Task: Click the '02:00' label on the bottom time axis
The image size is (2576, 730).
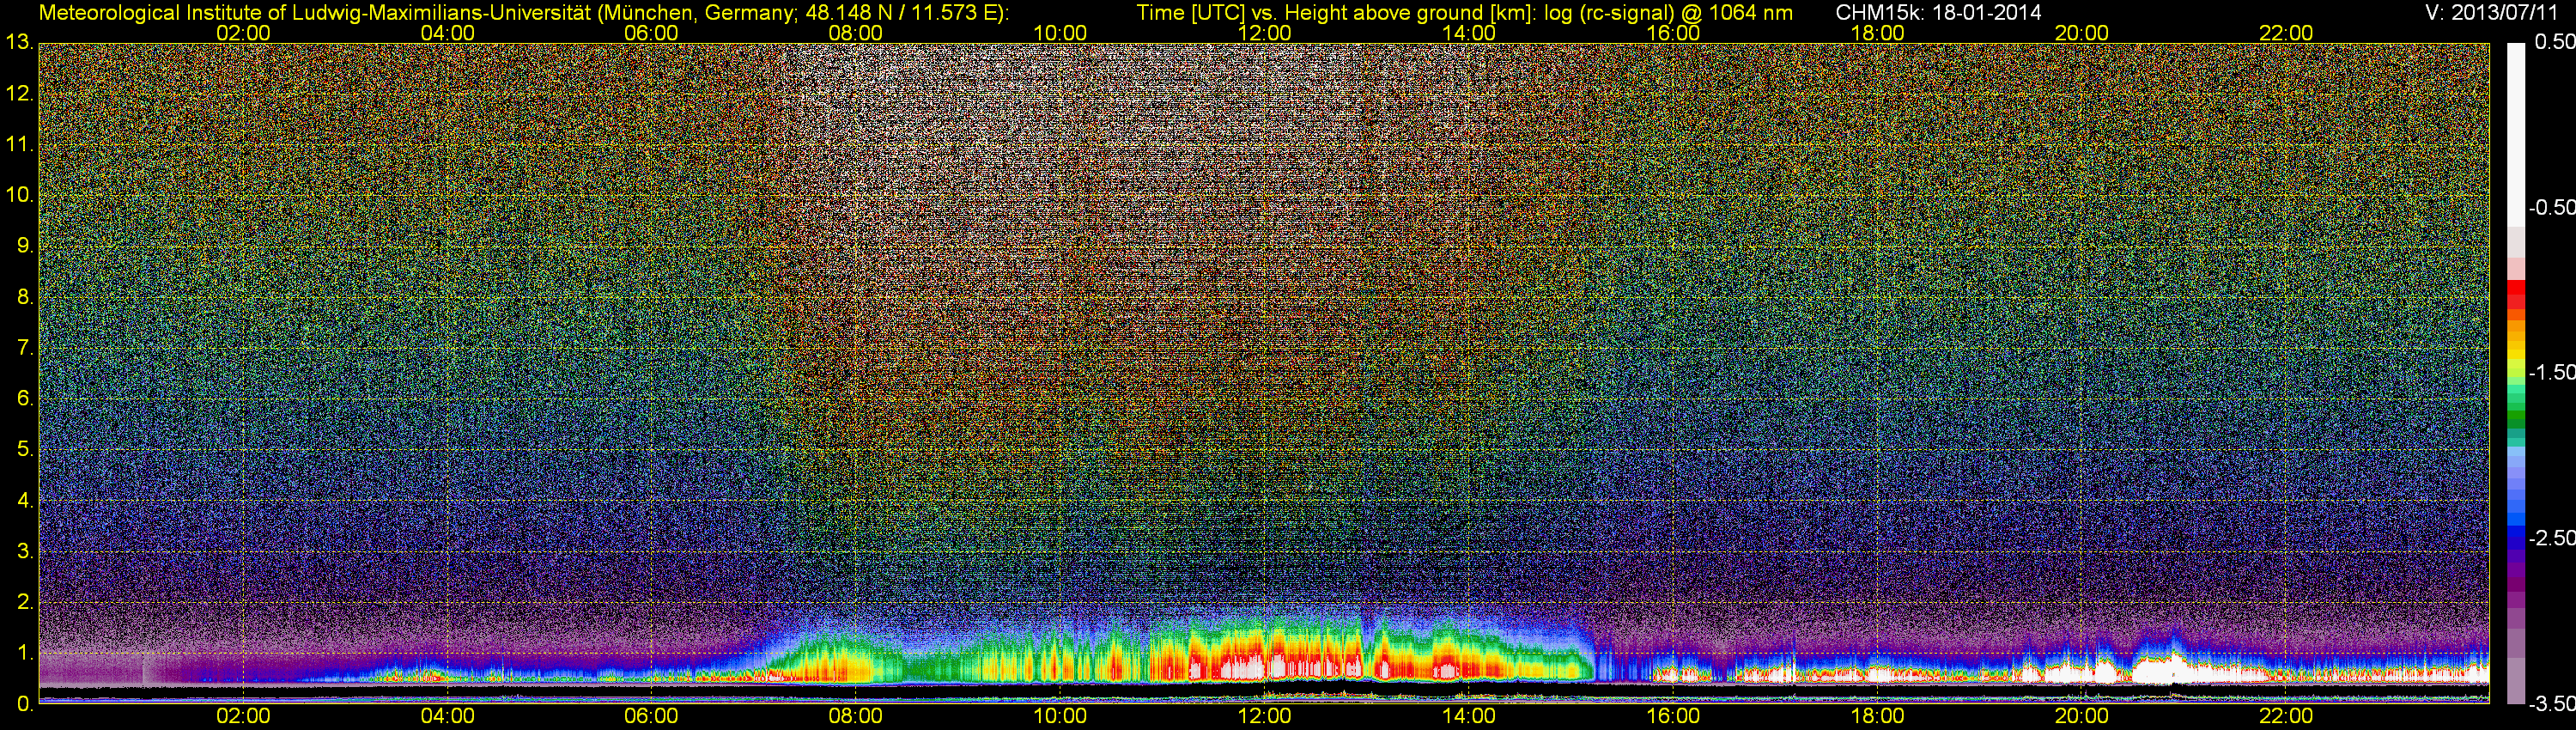Action: coord(243,716)
